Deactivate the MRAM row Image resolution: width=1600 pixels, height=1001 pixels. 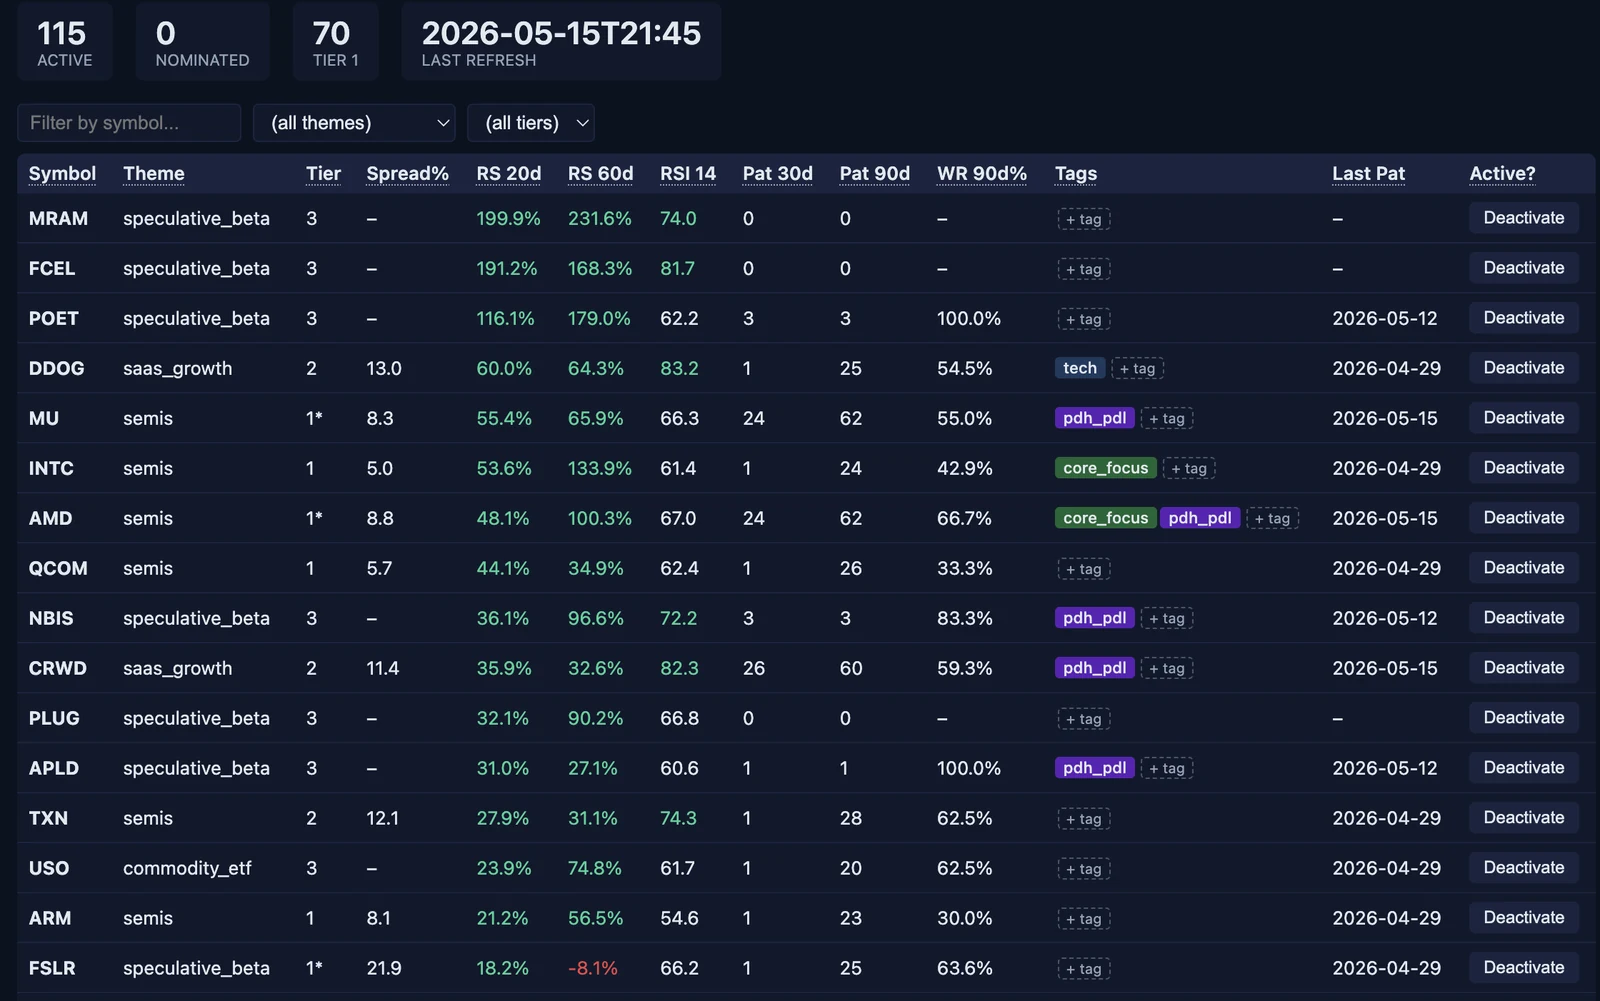[x=1523, y=218]
